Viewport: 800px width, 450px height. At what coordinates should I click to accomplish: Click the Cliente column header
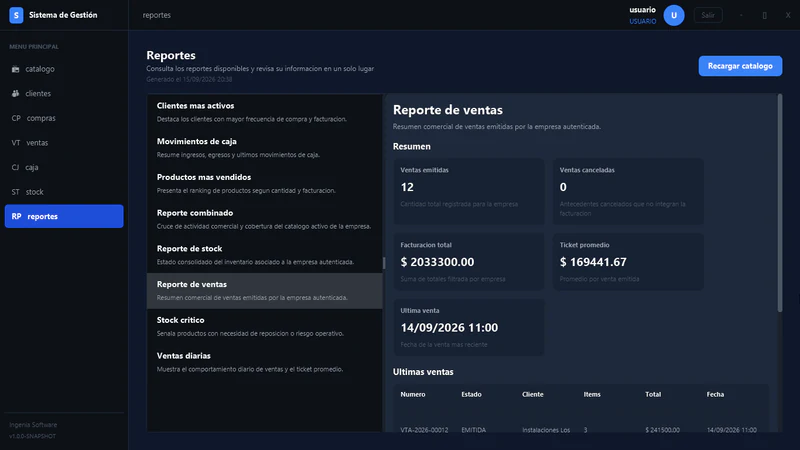(533, 394)
